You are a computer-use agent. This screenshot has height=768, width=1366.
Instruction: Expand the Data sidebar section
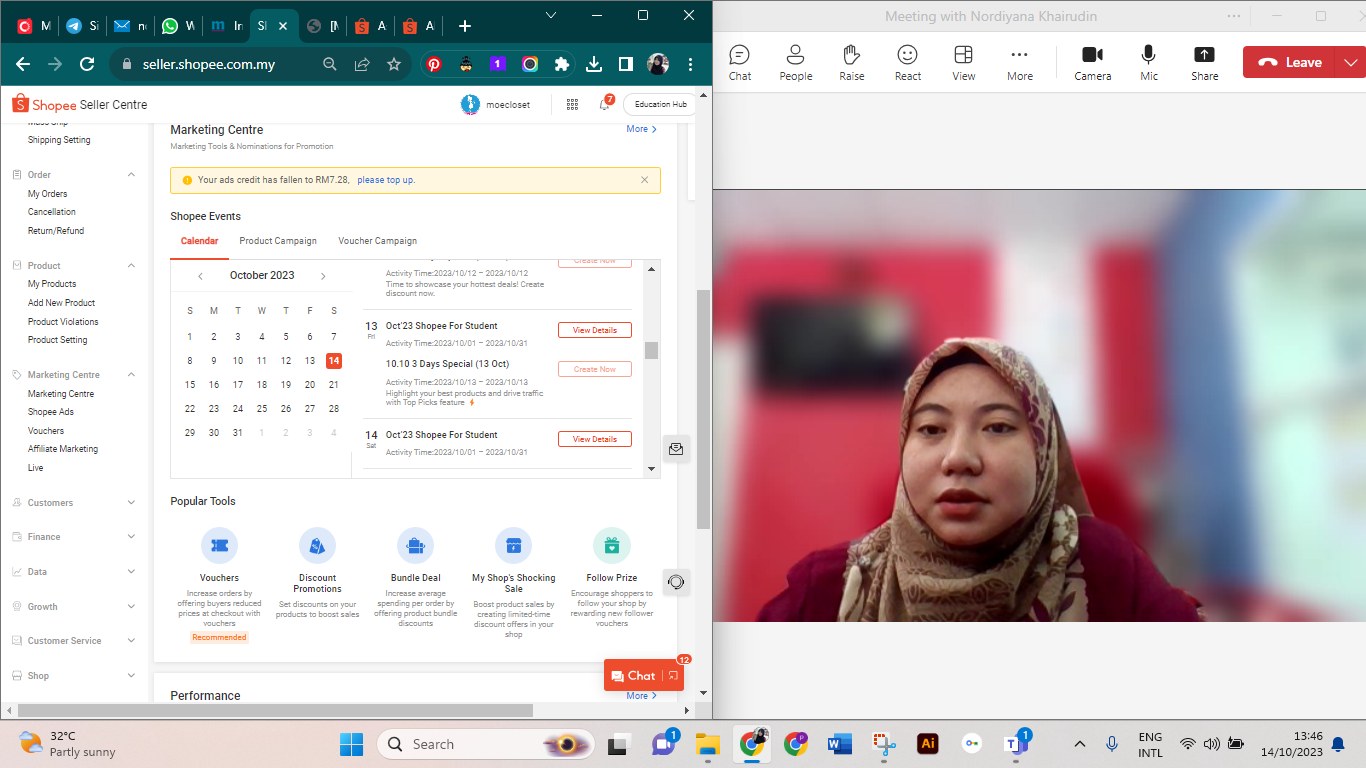tap(131, 572)
